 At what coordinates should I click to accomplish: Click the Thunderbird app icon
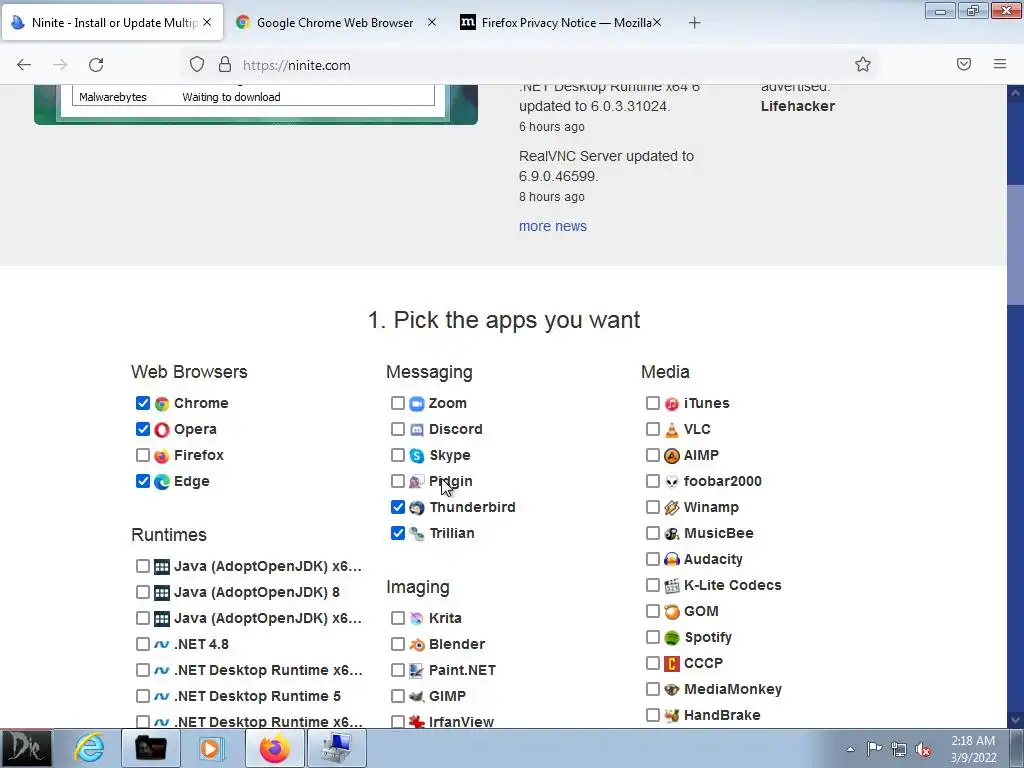click(x=417, y=507)
